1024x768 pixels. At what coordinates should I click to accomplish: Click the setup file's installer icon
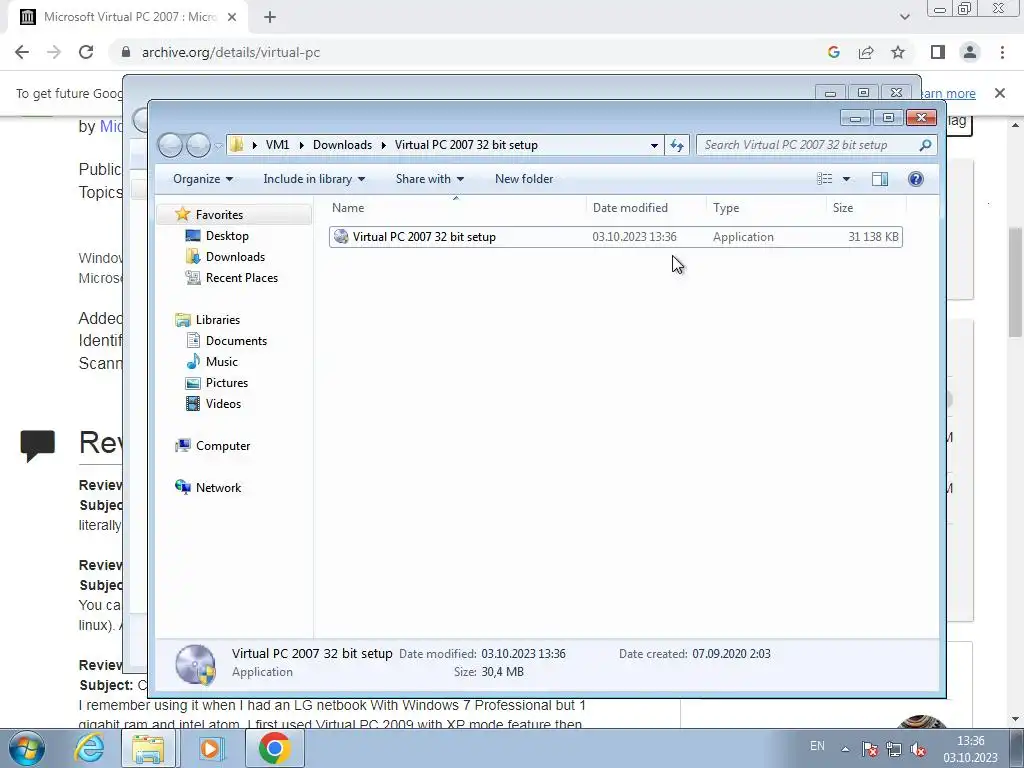[x=341, y=236]
